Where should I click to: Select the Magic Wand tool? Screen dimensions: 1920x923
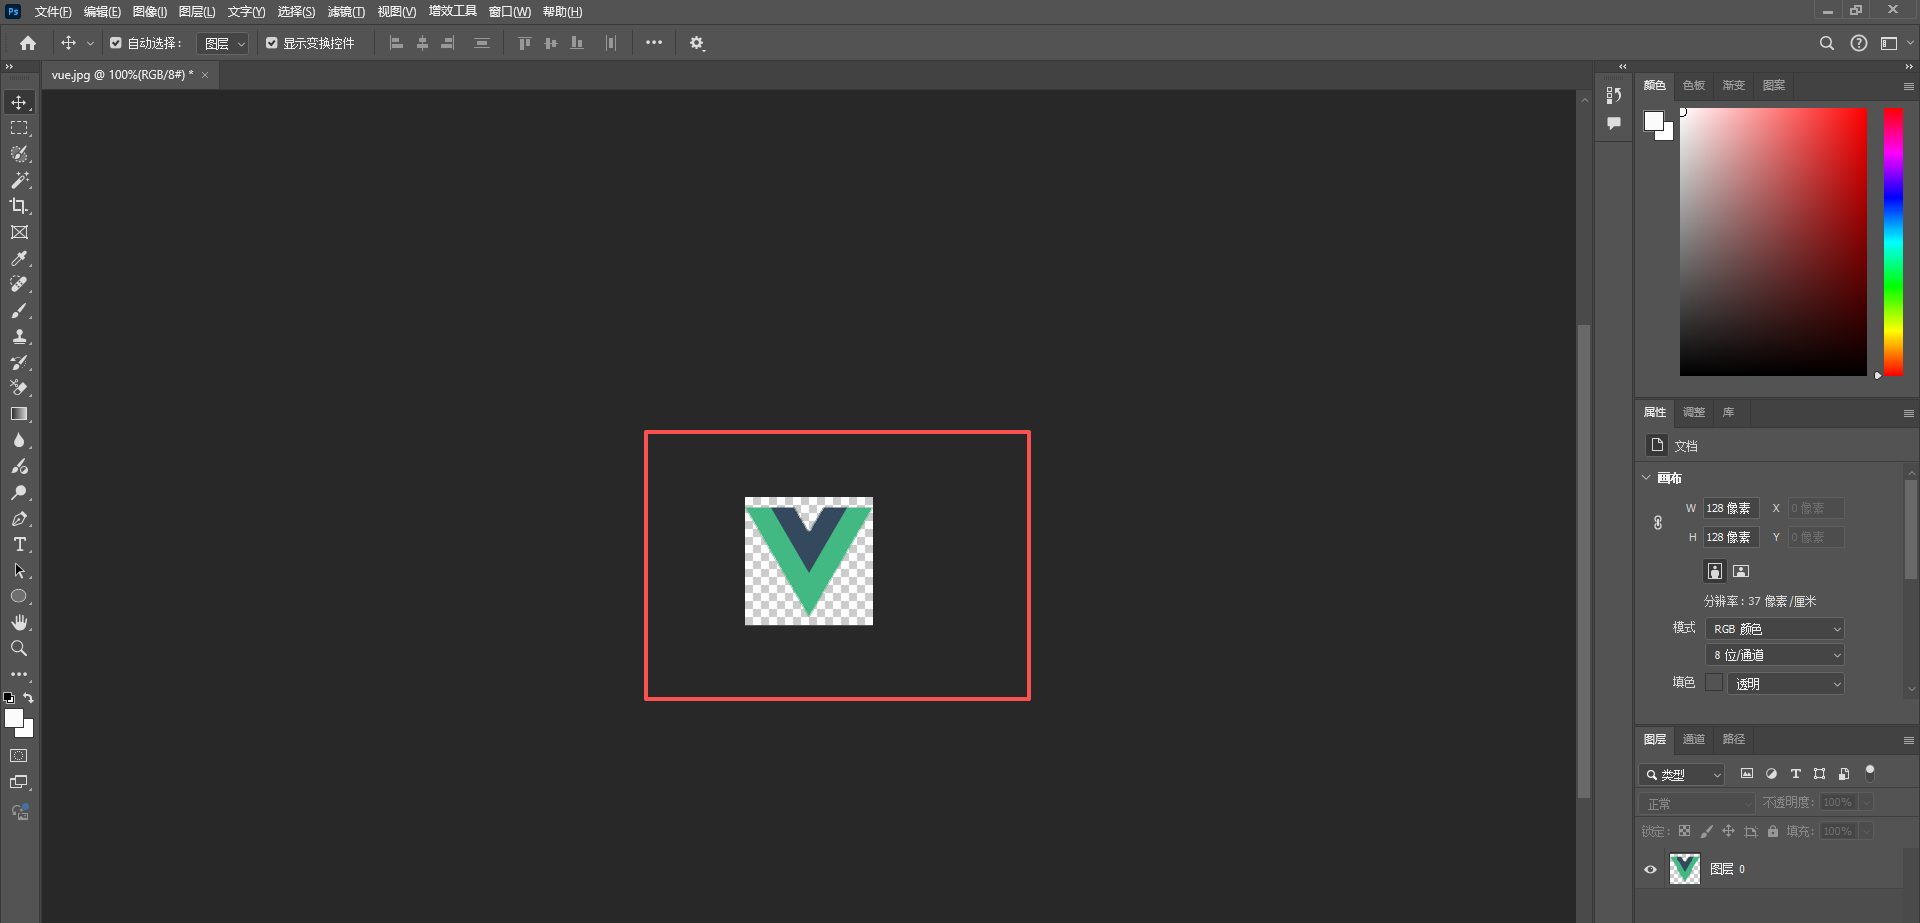pyautogui.click(x=19, y=180)
